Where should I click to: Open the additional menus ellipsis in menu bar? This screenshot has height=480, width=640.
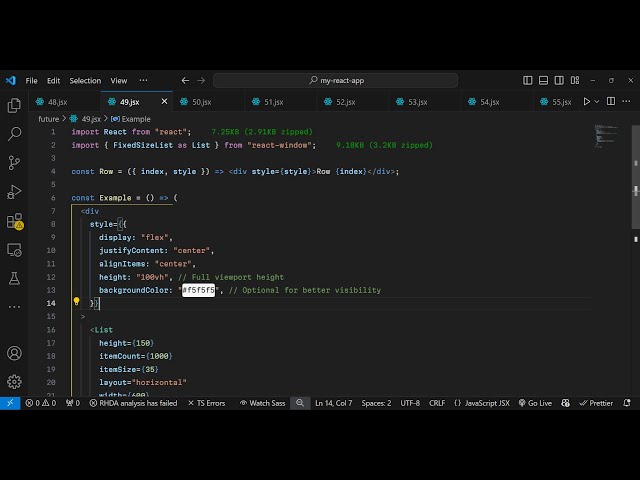(143, 81)
